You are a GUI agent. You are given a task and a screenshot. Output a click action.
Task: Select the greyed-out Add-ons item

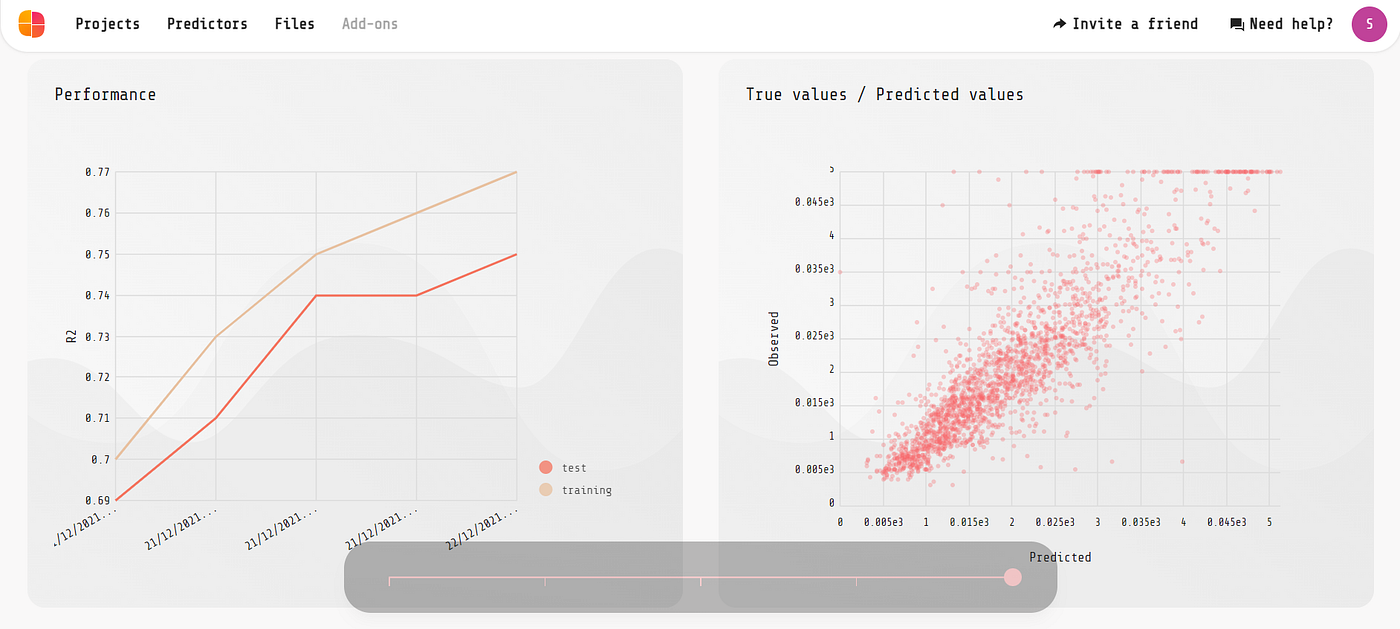click(x=370, y=24)
